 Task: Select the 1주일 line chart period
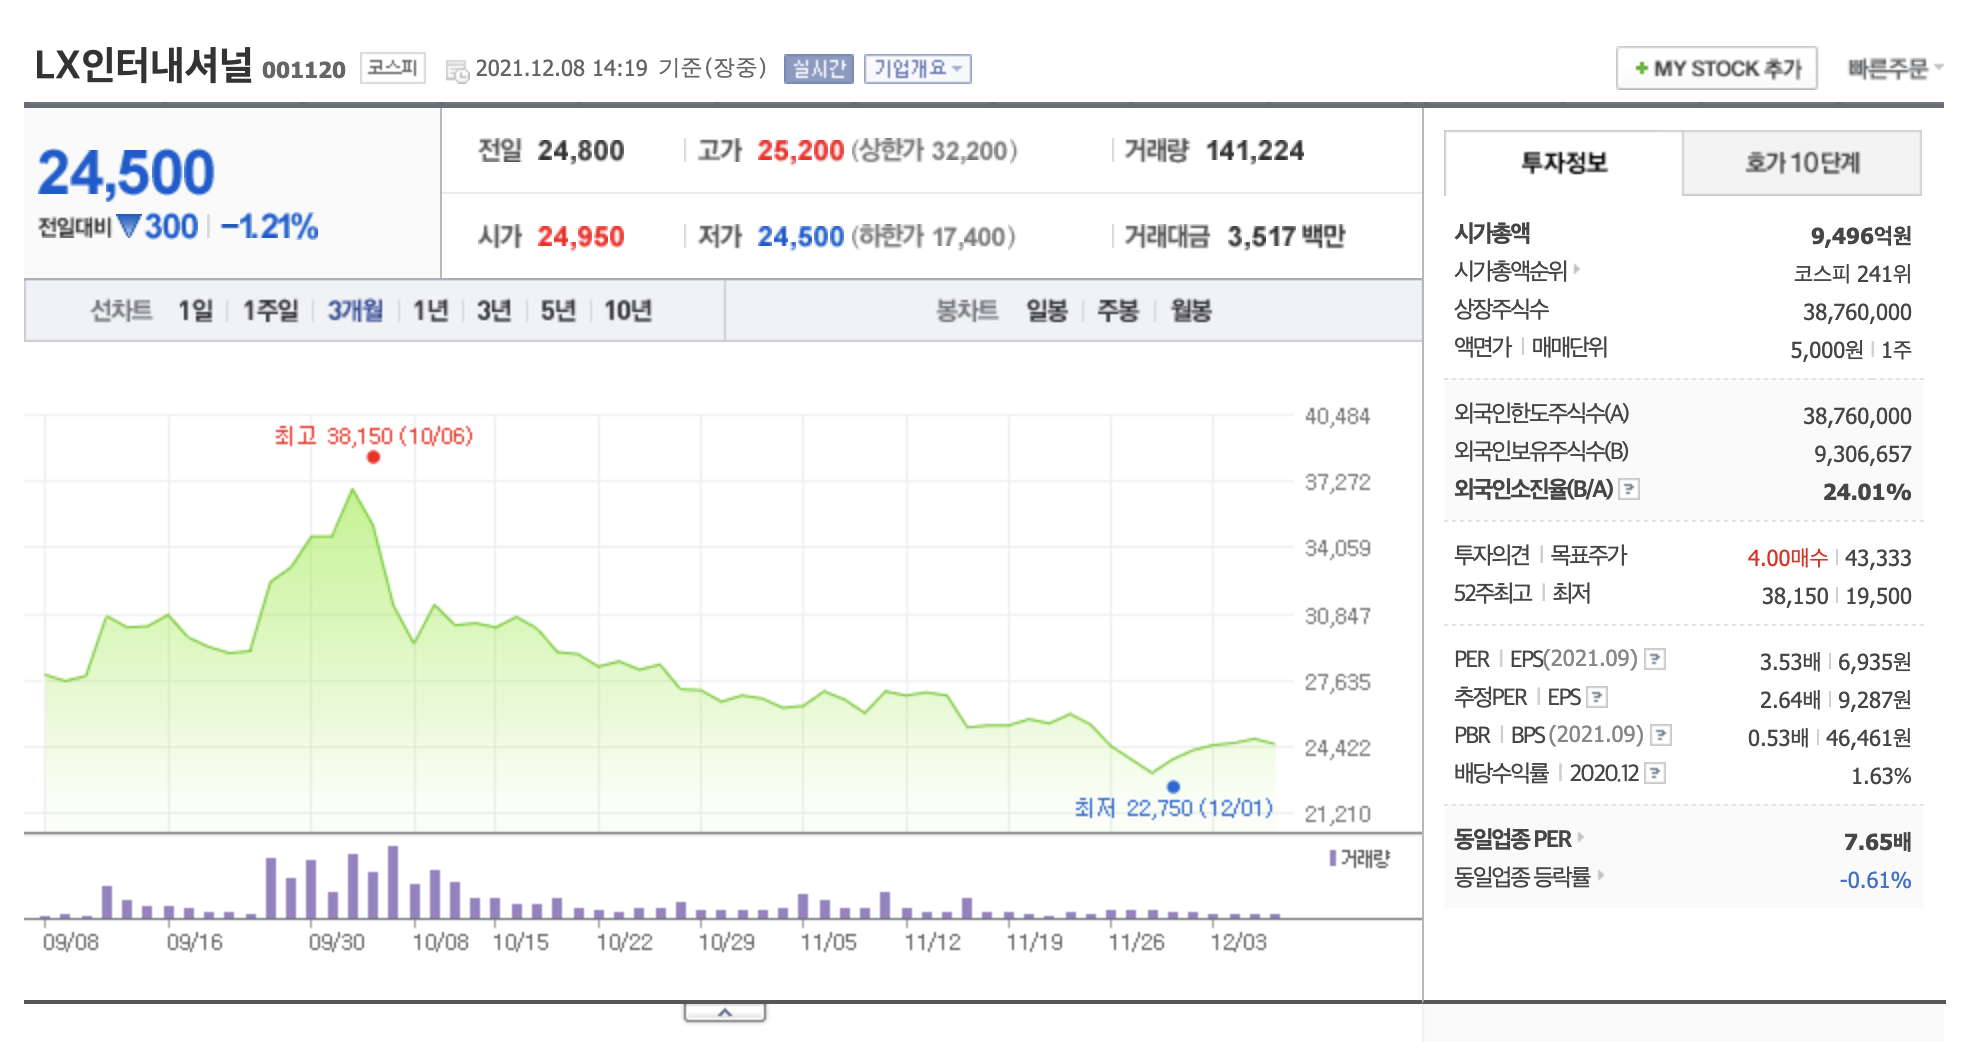tap(270, 310)
